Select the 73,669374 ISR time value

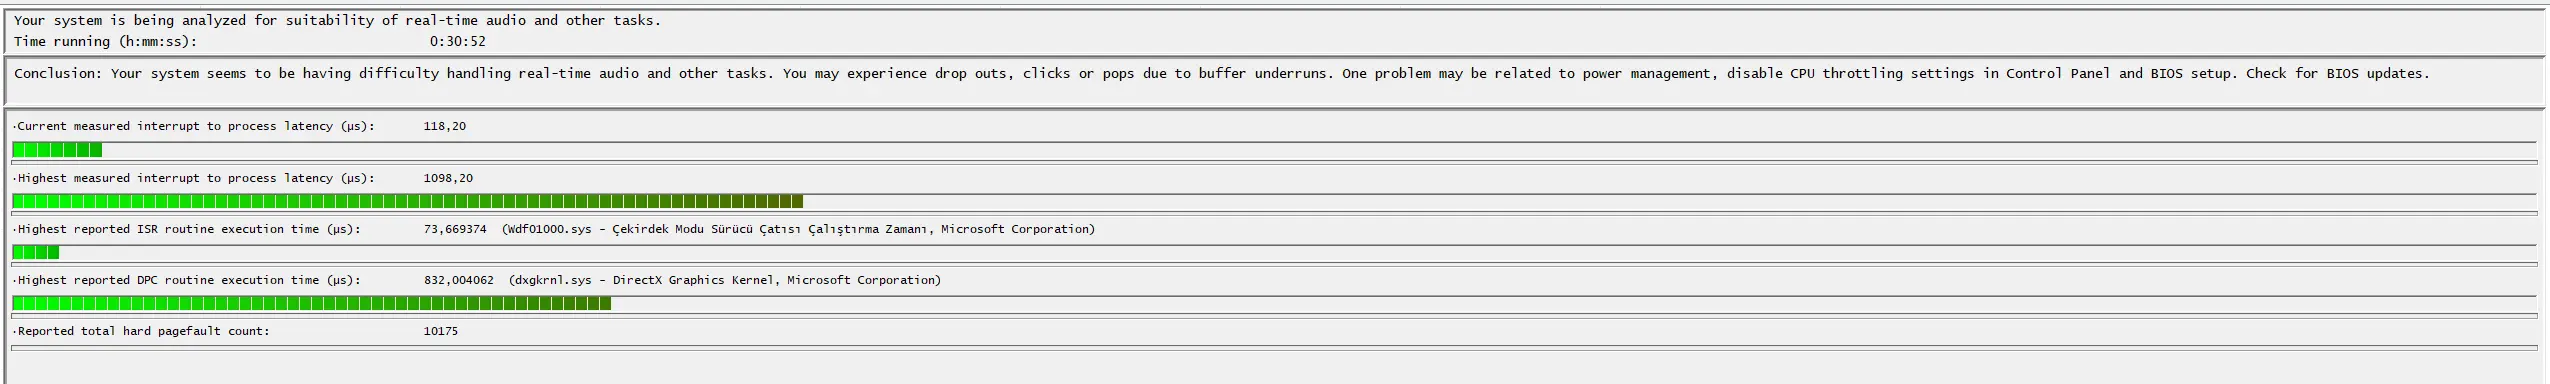(x=455, y=229)
